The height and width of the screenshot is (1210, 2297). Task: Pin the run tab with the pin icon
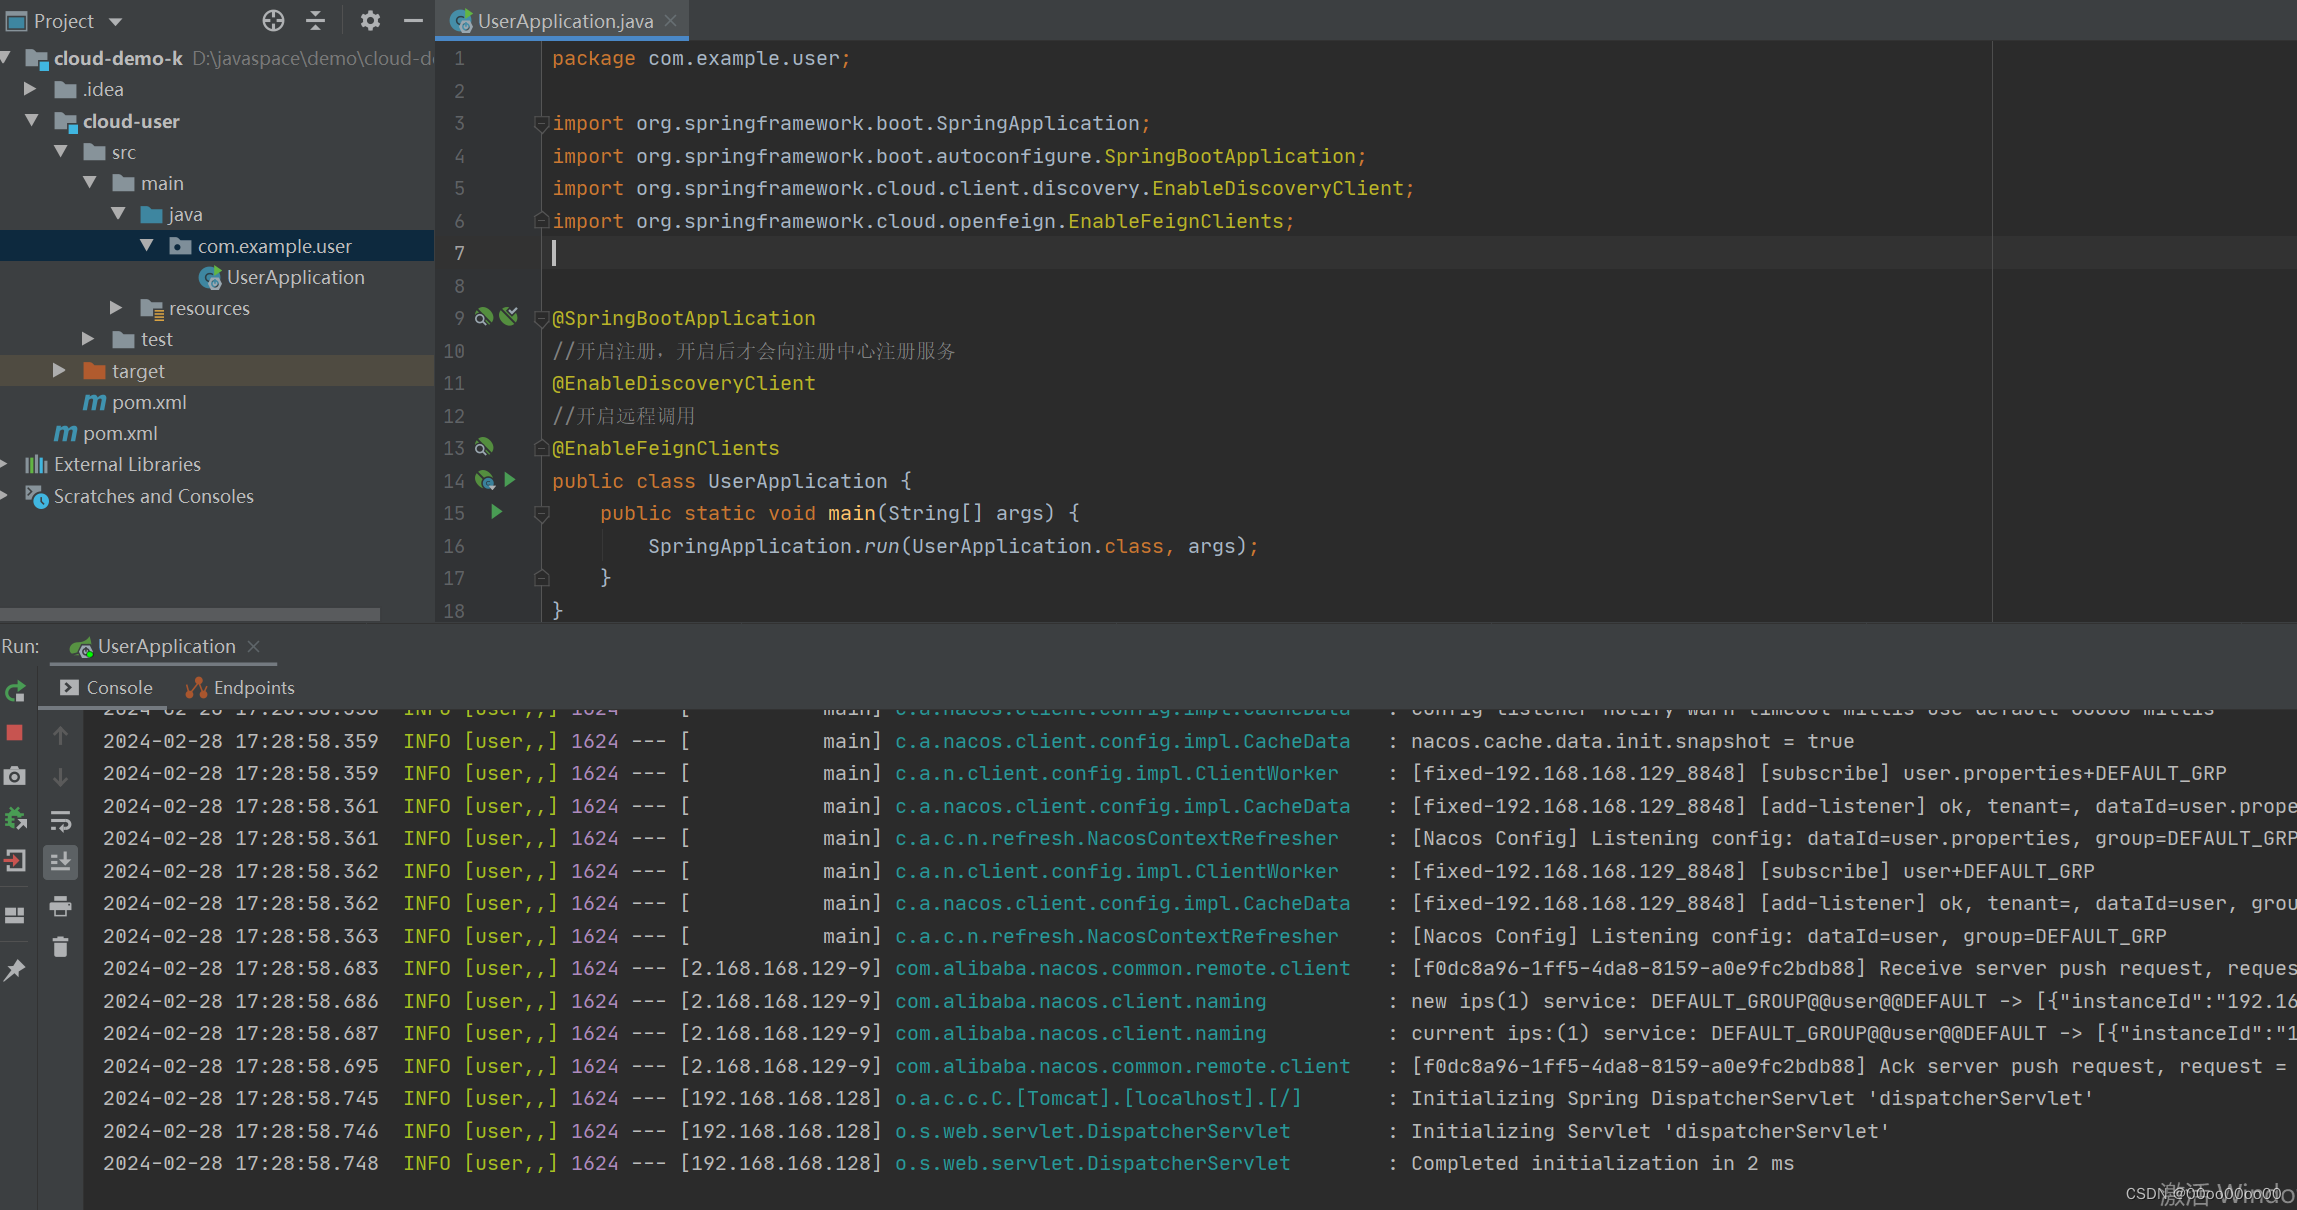(15, 970)
